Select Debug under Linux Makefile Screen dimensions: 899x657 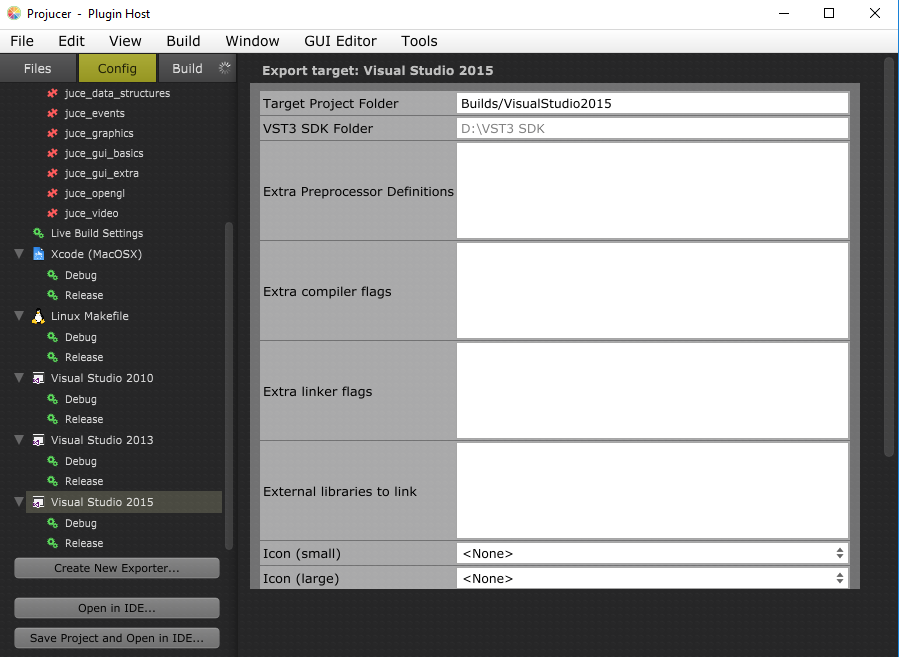pos(80,337)
